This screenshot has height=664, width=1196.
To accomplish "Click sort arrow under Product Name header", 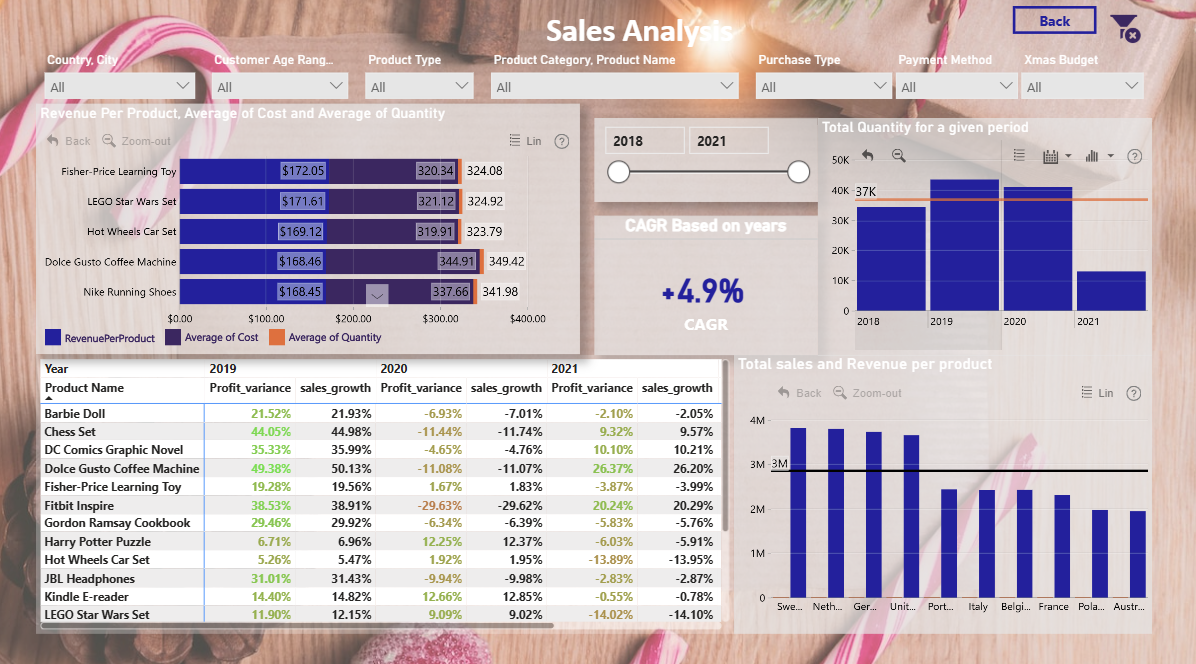I will (x=49, y=399).
